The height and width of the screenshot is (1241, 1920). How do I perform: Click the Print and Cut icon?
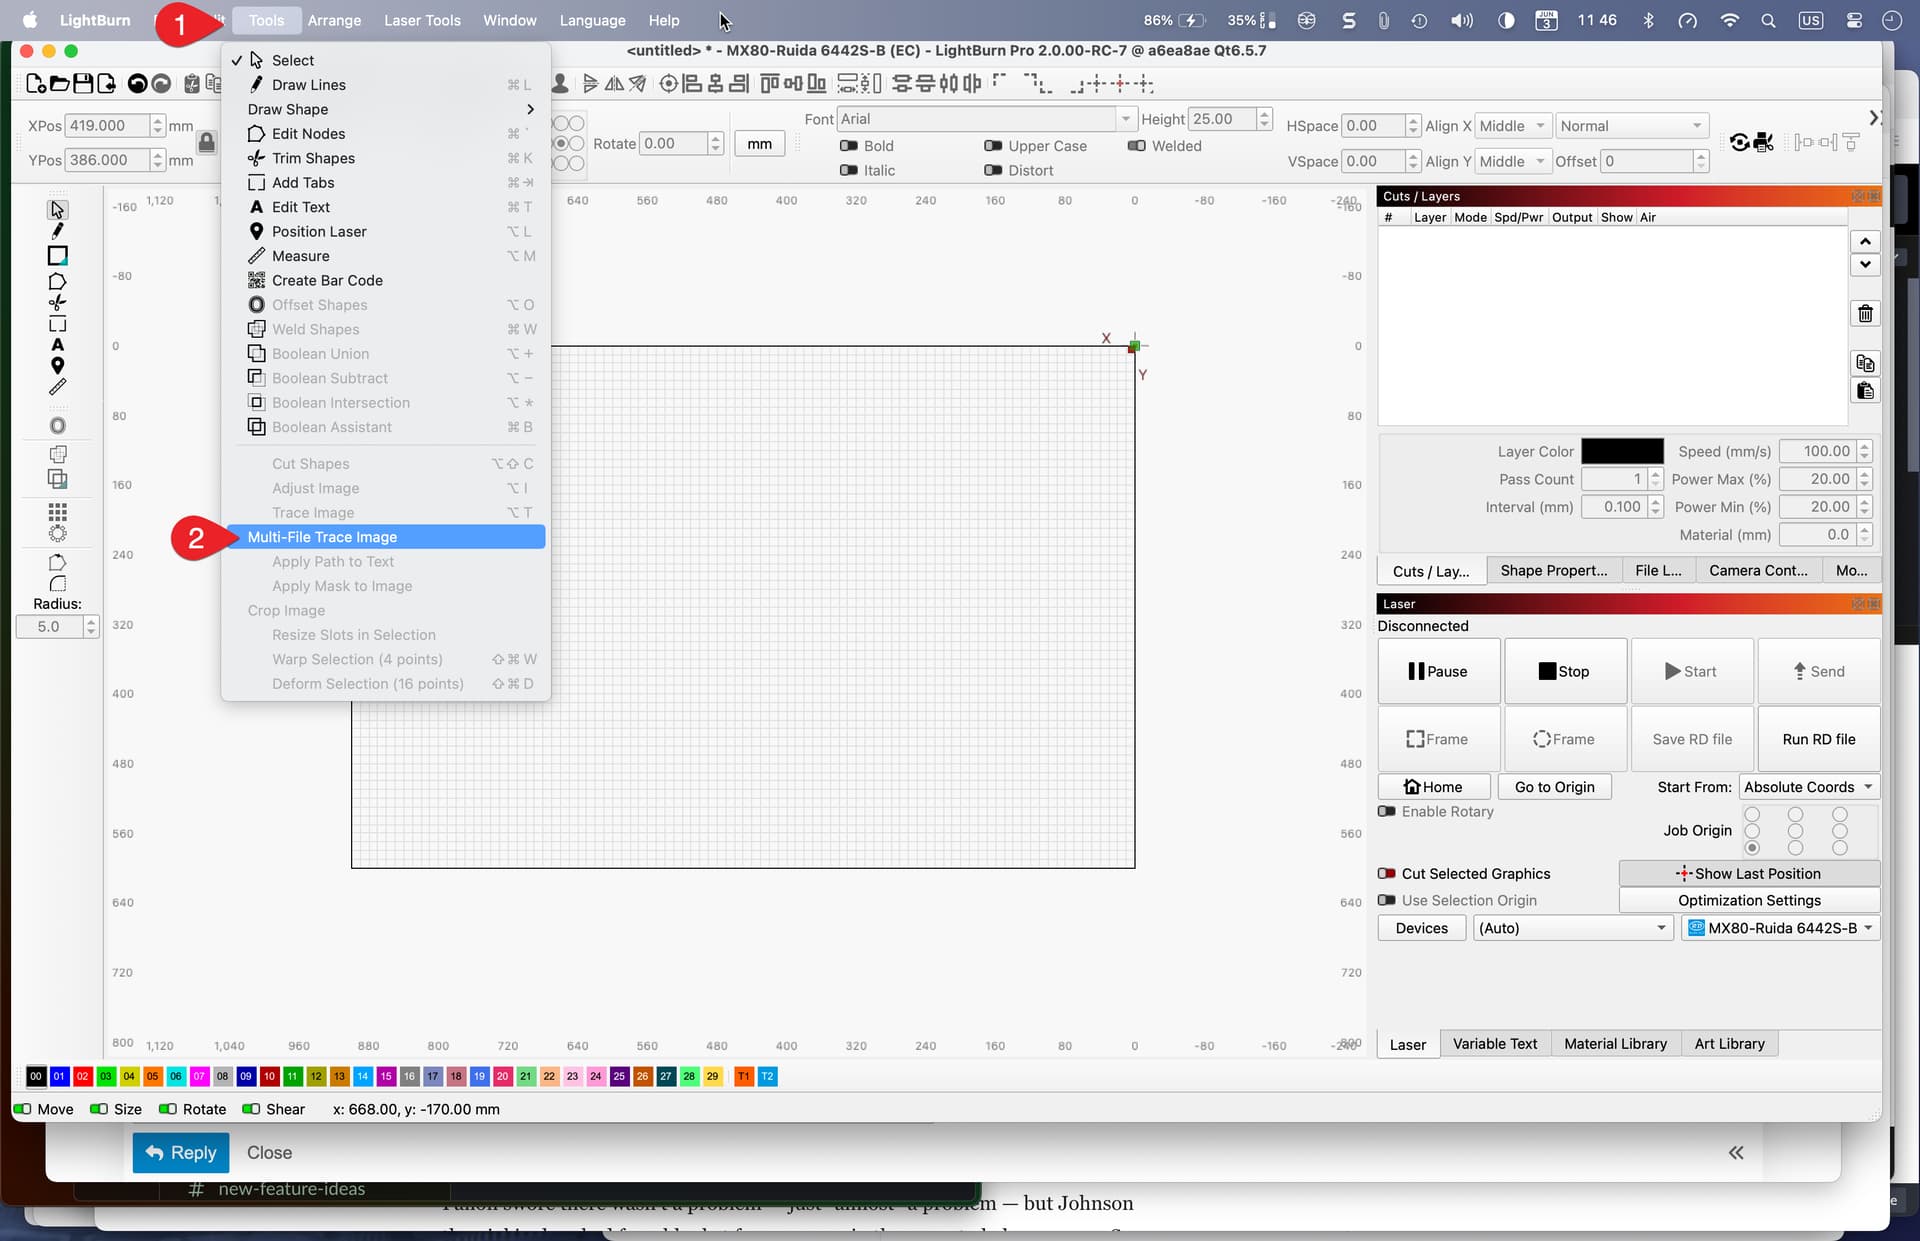point(1763,142)
